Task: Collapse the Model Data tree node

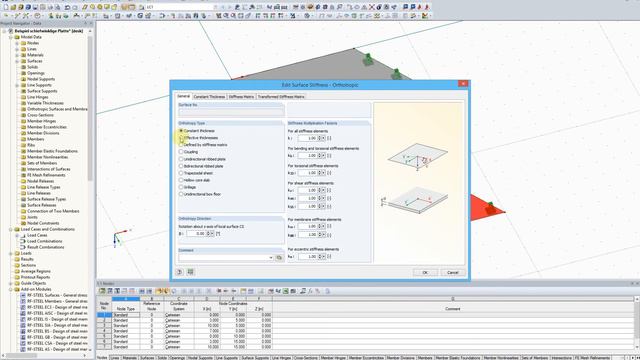Action: click(11, 37)
